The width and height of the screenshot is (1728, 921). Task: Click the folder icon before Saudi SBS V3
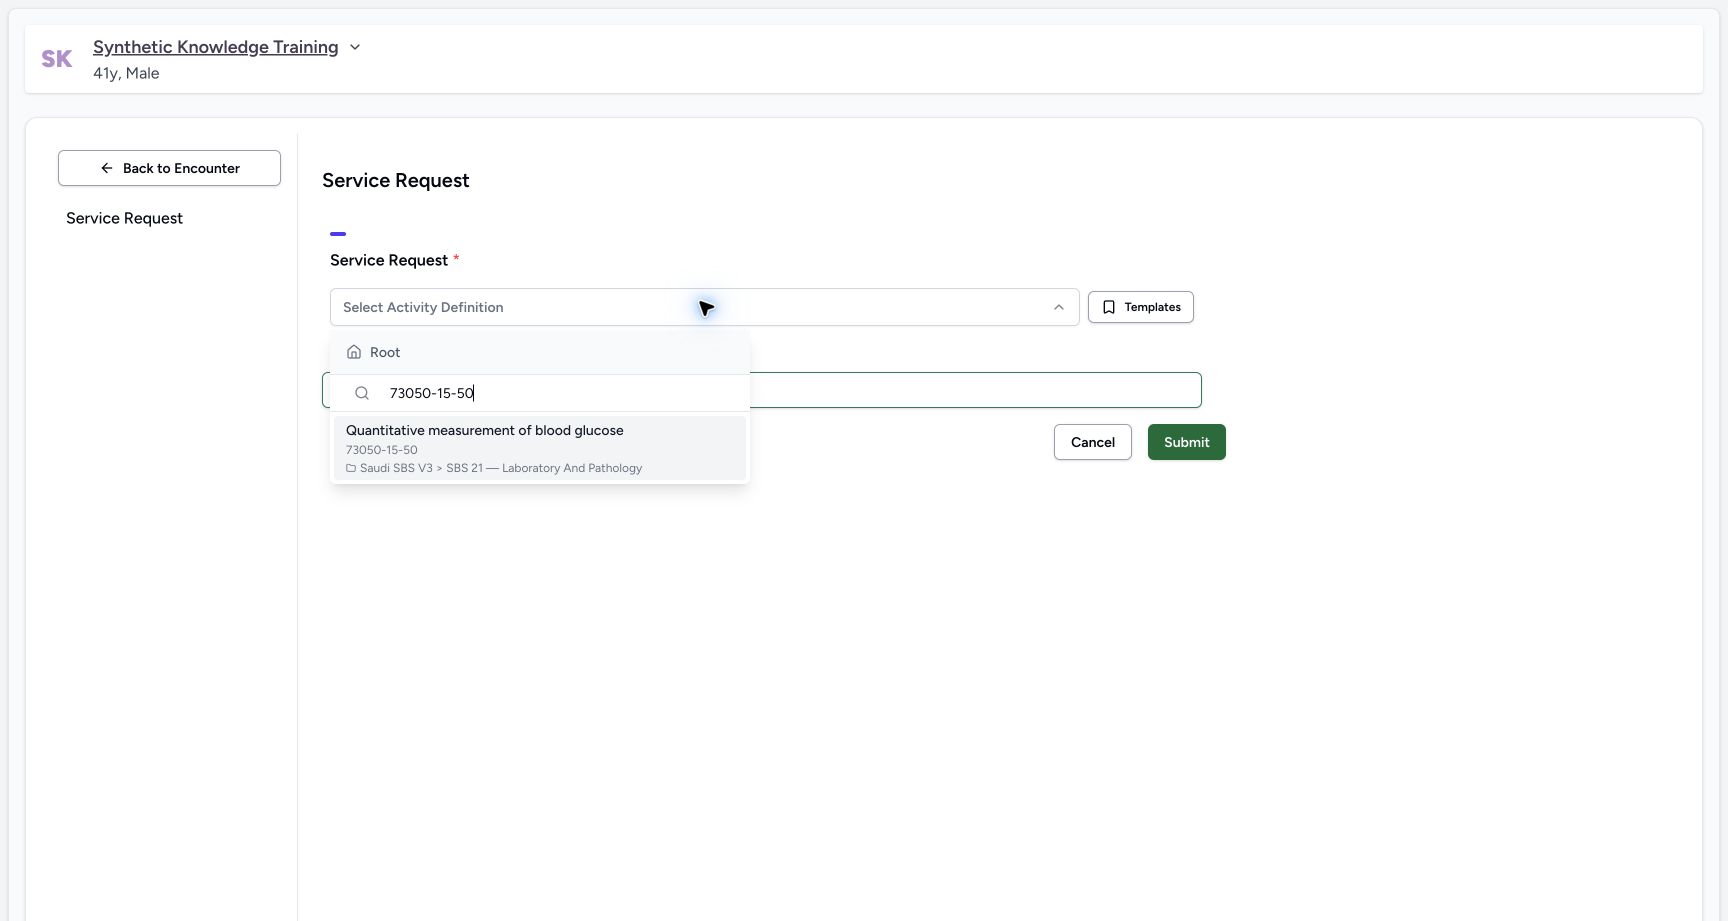pos(351,468)
